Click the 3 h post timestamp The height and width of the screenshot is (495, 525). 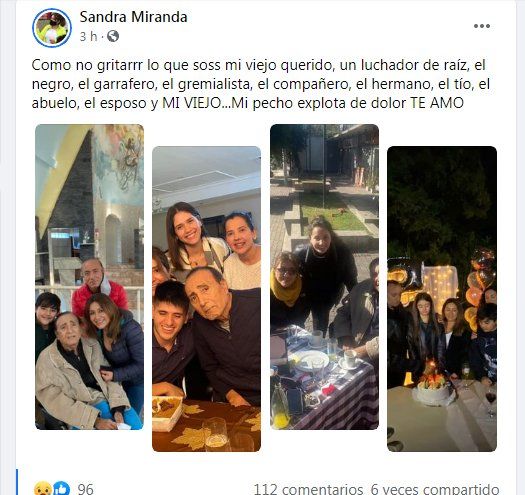(88, 37)
